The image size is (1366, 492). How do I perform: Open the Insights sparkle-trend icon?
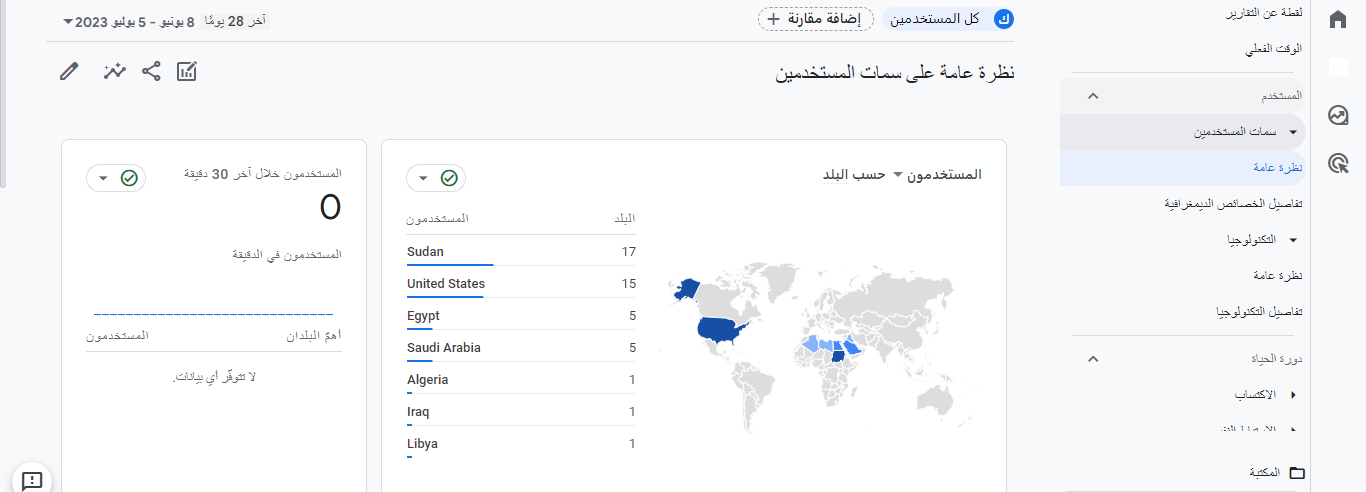point(115,71)
